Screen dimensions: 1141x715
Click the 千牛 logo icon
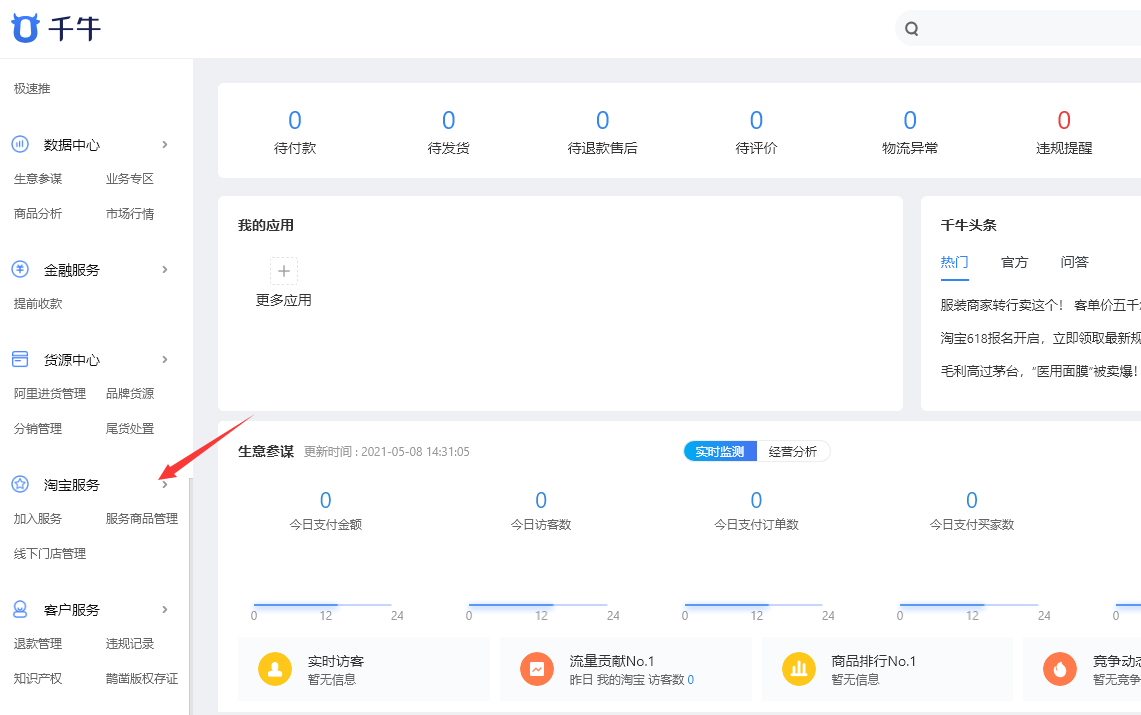tap(25, 28)
